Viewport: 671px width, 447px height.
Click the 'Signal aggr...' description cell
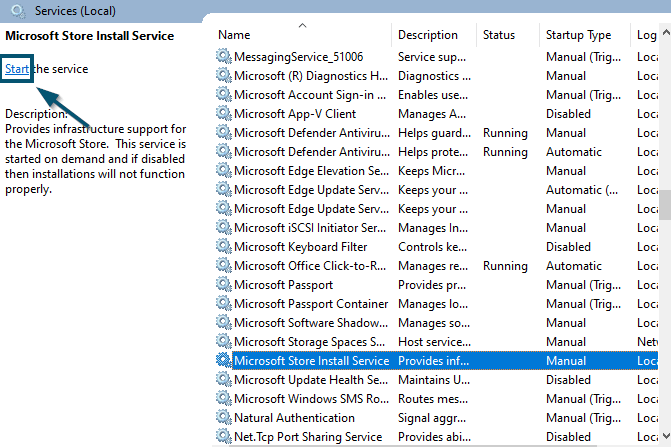[x=432, y=418]
